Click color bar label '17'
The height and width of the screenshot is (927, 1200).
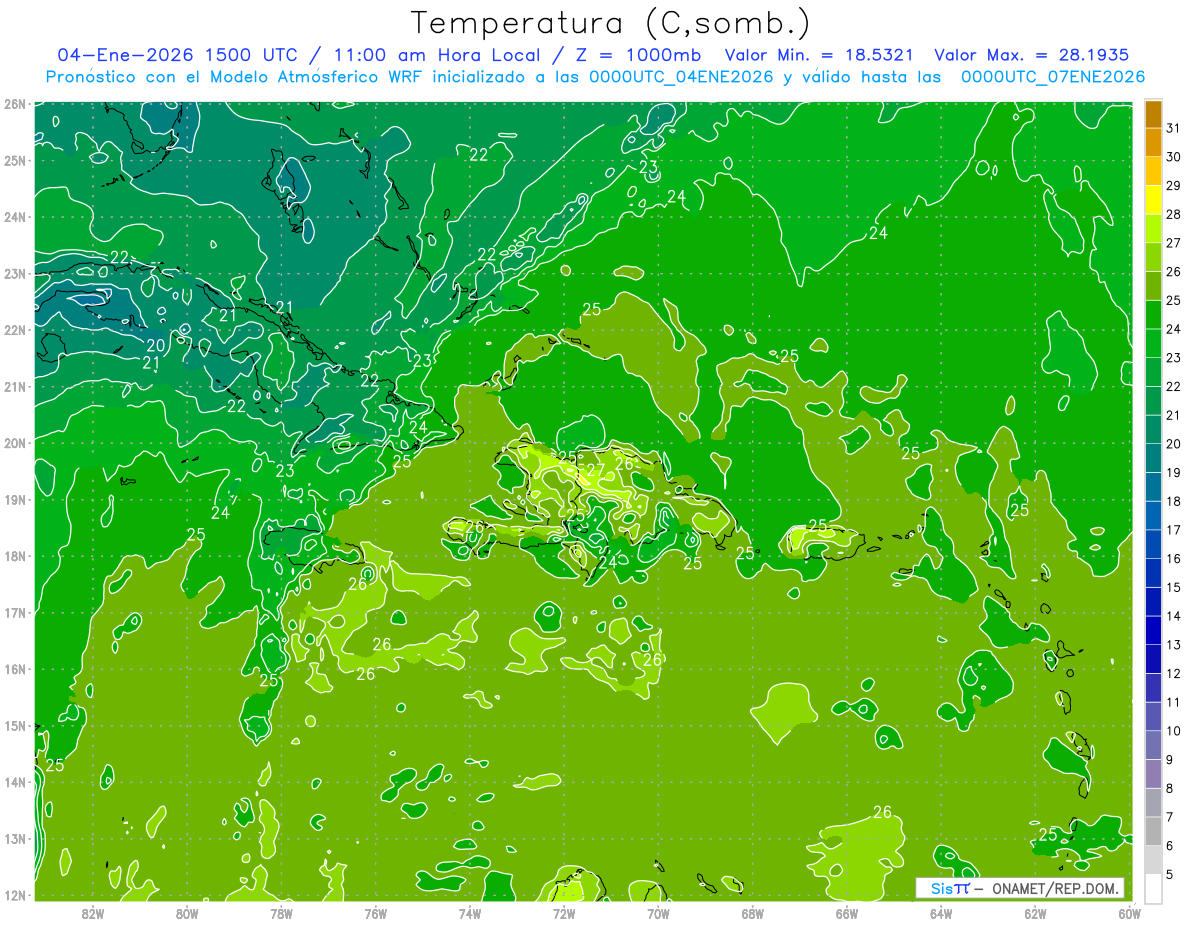[1173, 529]
